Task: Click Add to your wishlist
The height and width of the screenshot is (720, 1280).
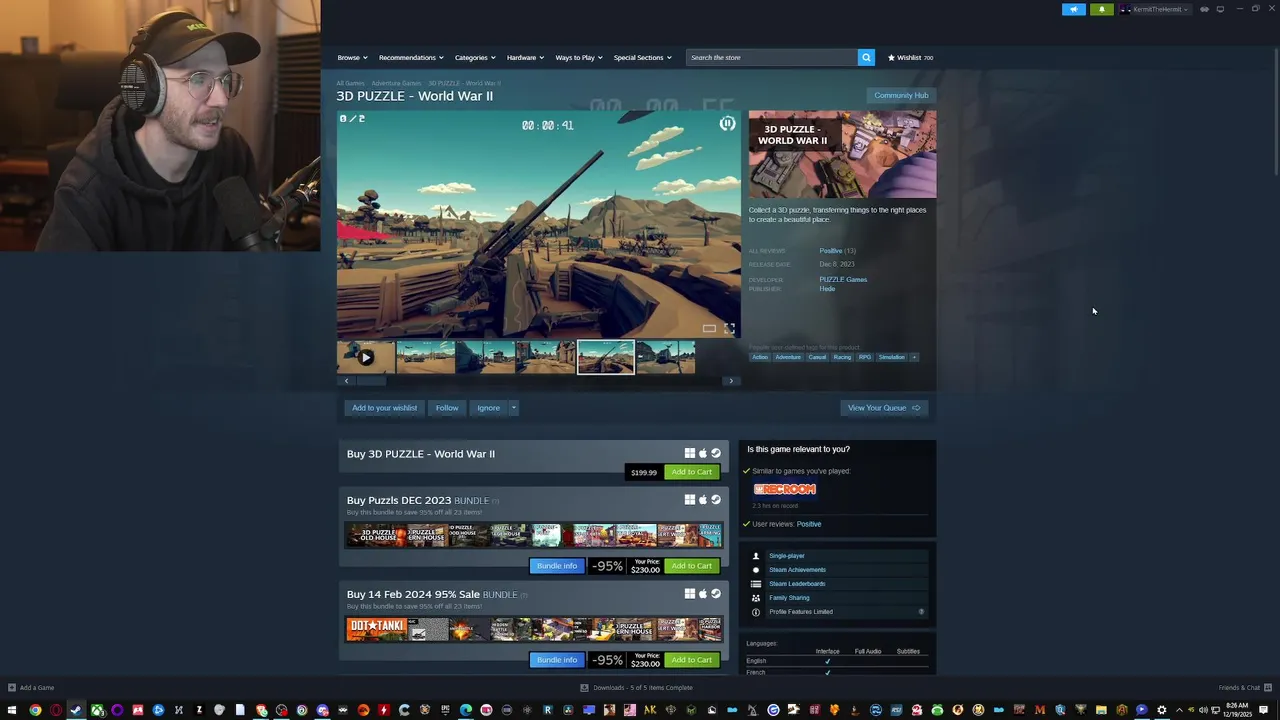Action: coord(384,407)
